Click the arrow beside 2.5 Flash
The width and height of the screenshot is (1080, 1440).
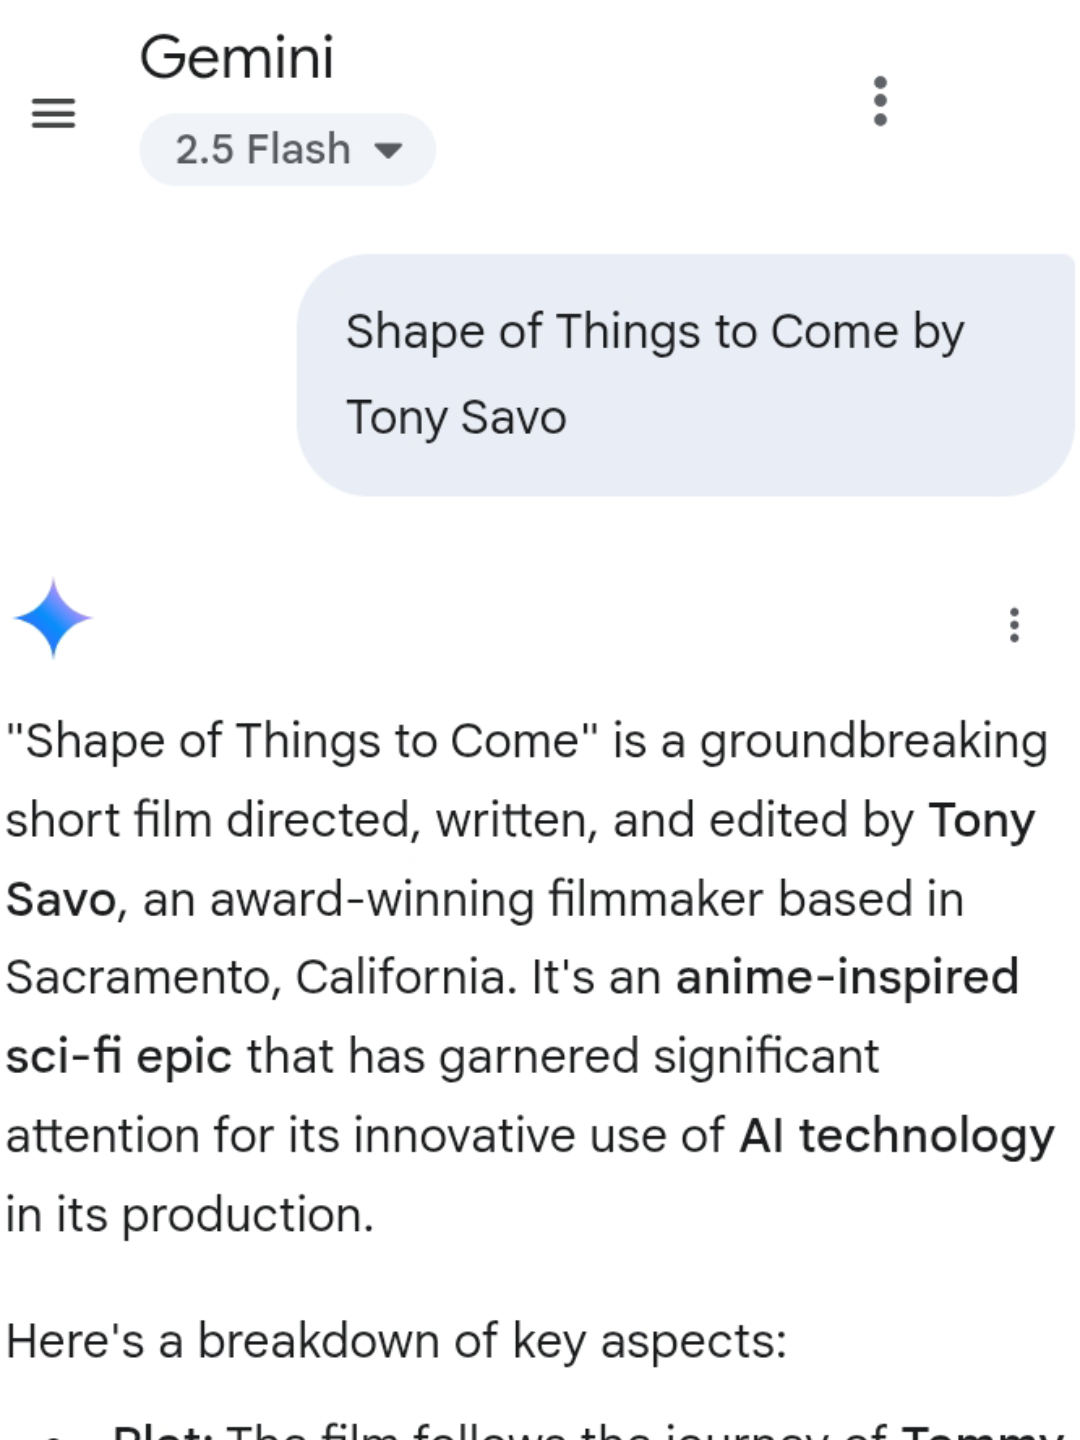388,151
